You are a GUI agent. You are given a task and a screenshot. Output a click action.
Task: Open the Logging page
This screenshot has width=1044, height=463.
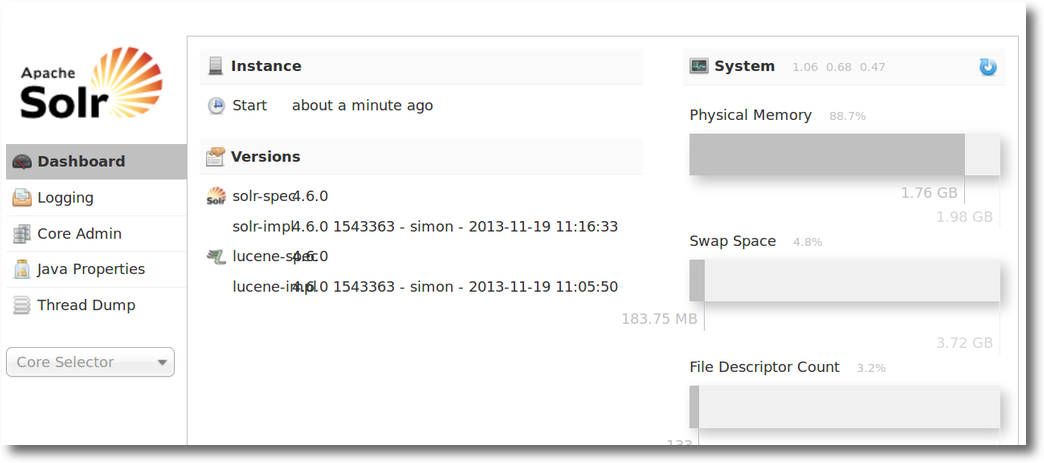[97, 198]
